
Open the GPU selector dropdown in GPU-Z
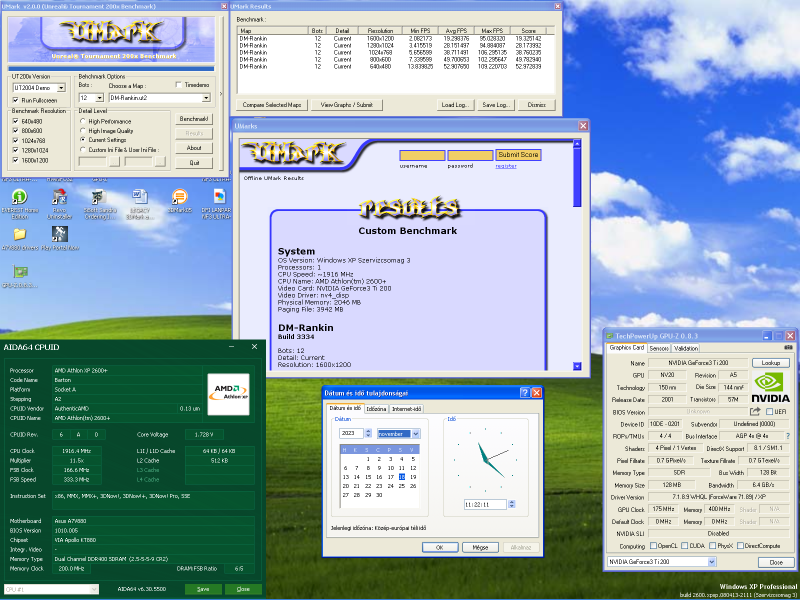click(x=712, y=561)
